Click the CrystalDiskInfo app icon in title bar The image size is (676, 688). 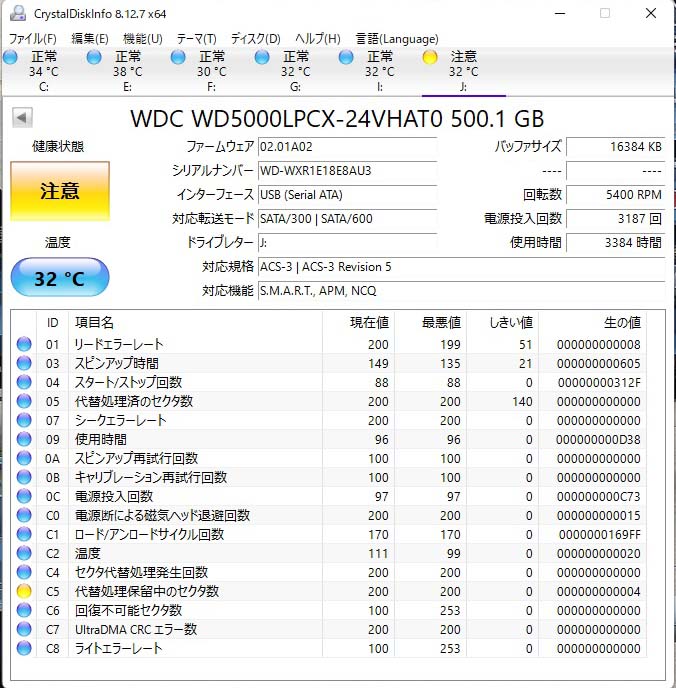click(x=18, y=13)
